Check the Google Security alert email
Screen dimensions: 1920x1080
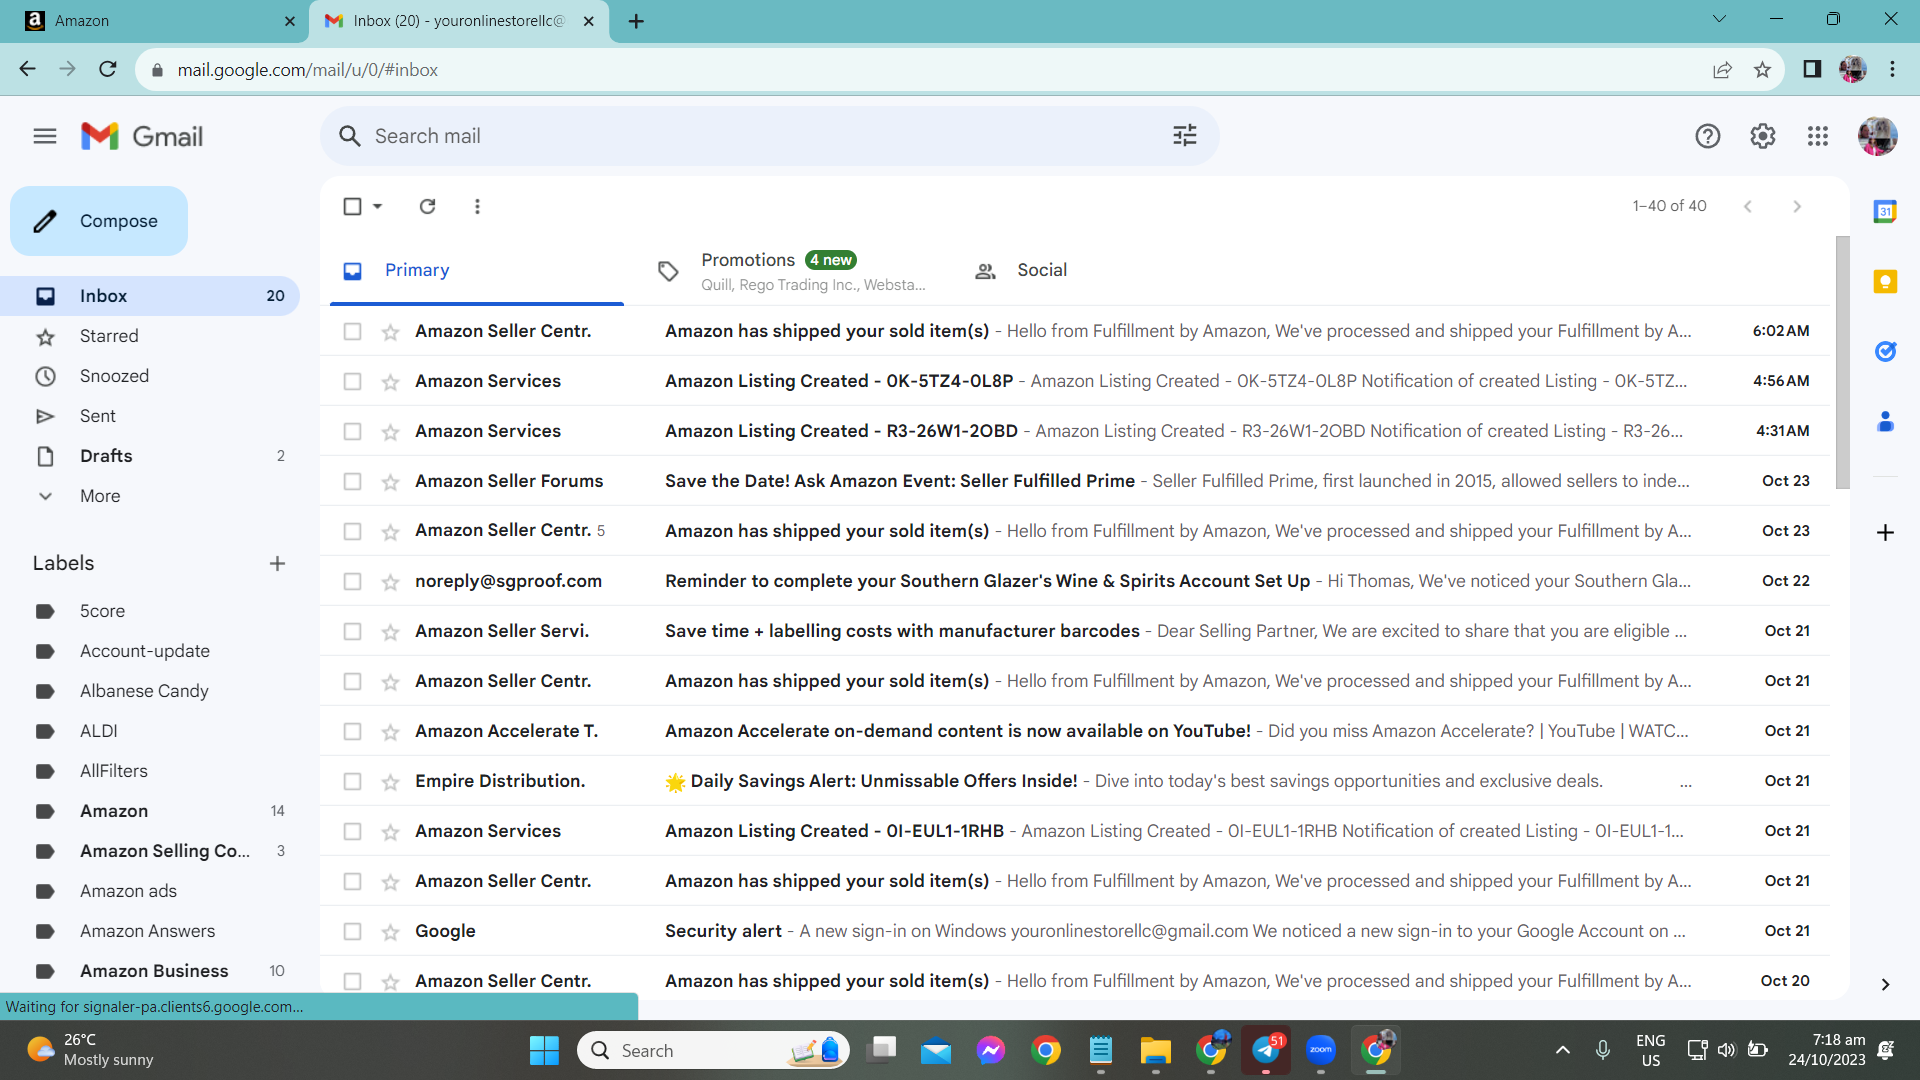tap(352, 931)
